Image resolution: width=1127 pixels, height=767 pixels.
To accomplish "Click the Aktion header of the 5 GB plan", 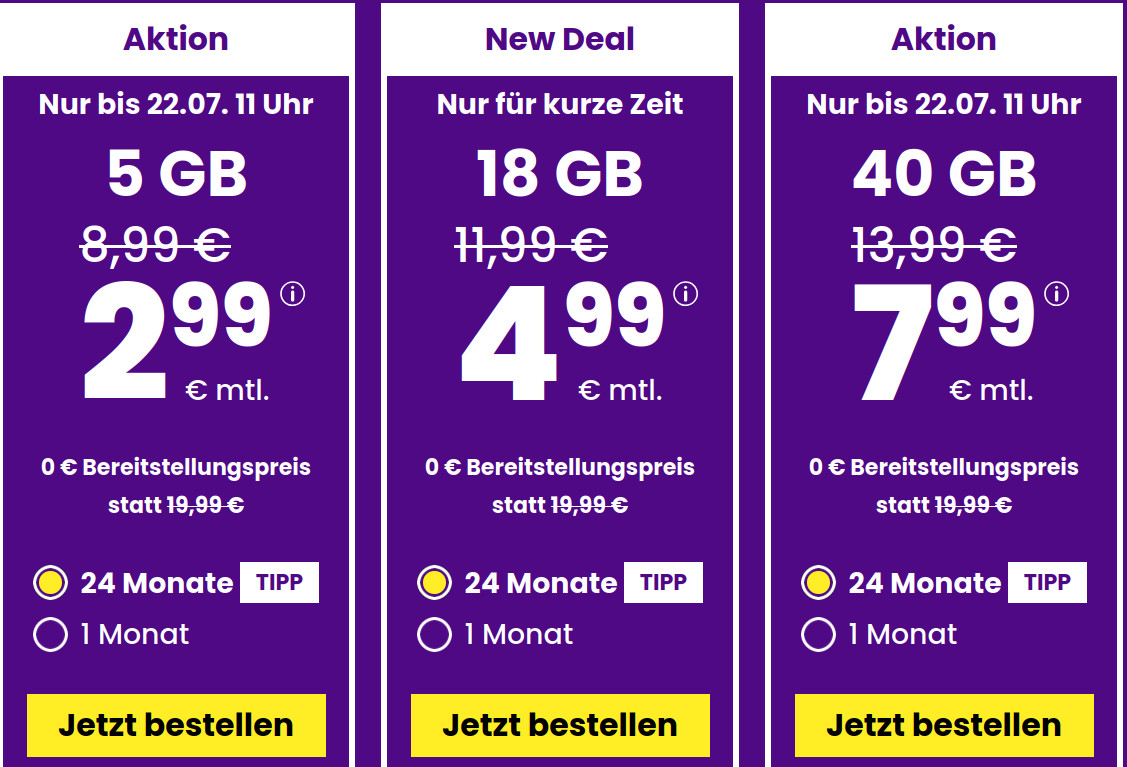I will click(177, 38).
